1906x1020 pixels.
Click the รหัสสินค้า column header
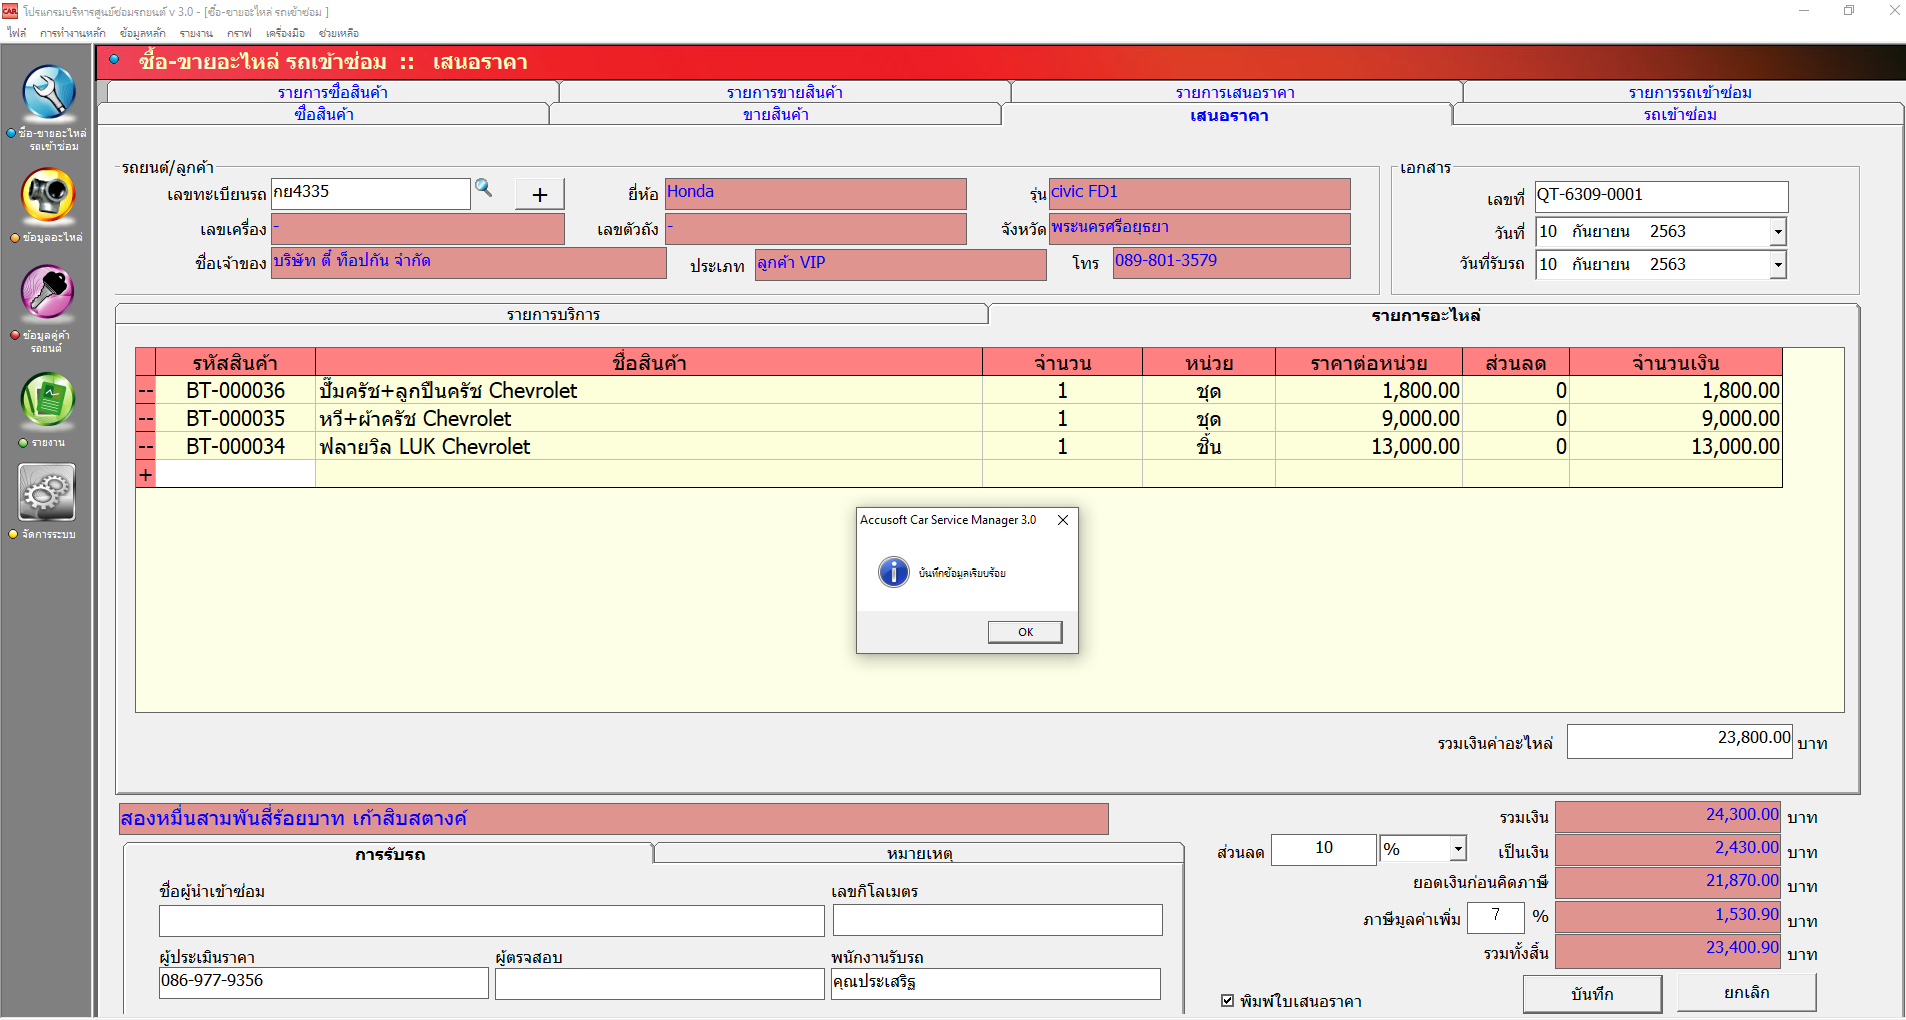pyautogui.click(x=235, y=362)
